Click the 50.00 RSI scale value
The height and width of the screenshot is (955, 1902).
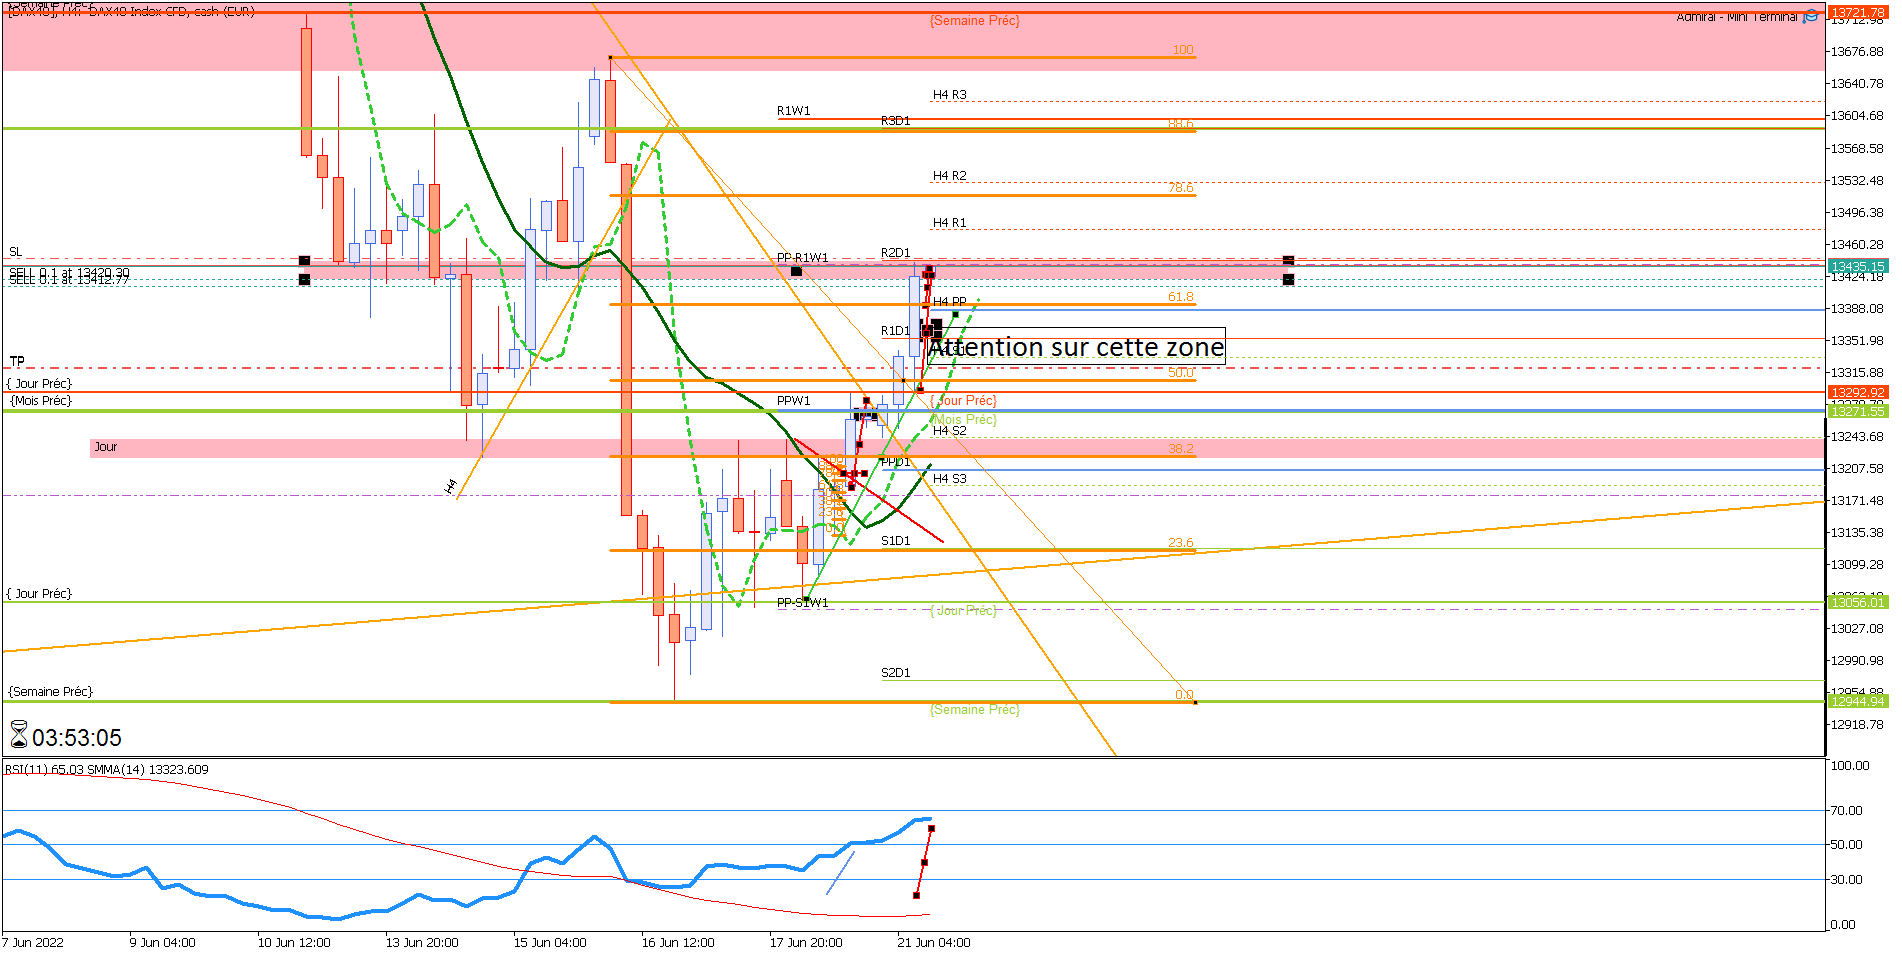tap(1847, 845)
